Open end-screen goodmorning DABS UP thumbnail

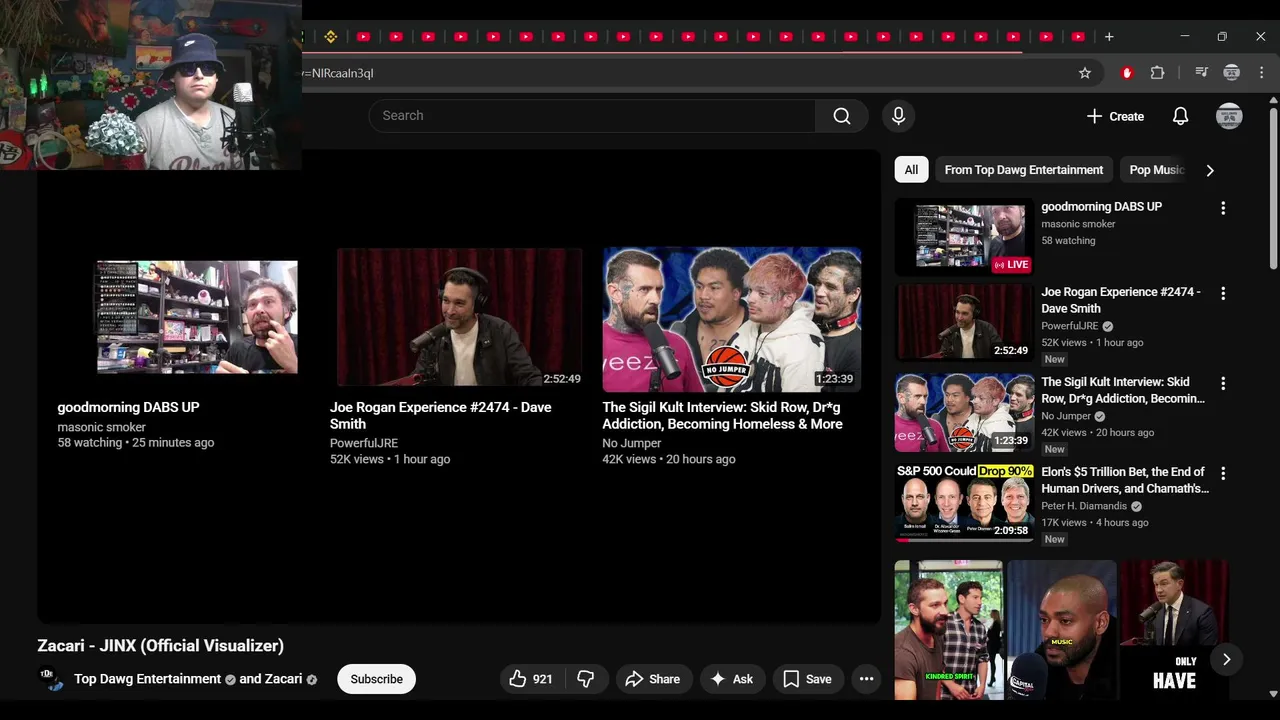(x=197, y=318)
